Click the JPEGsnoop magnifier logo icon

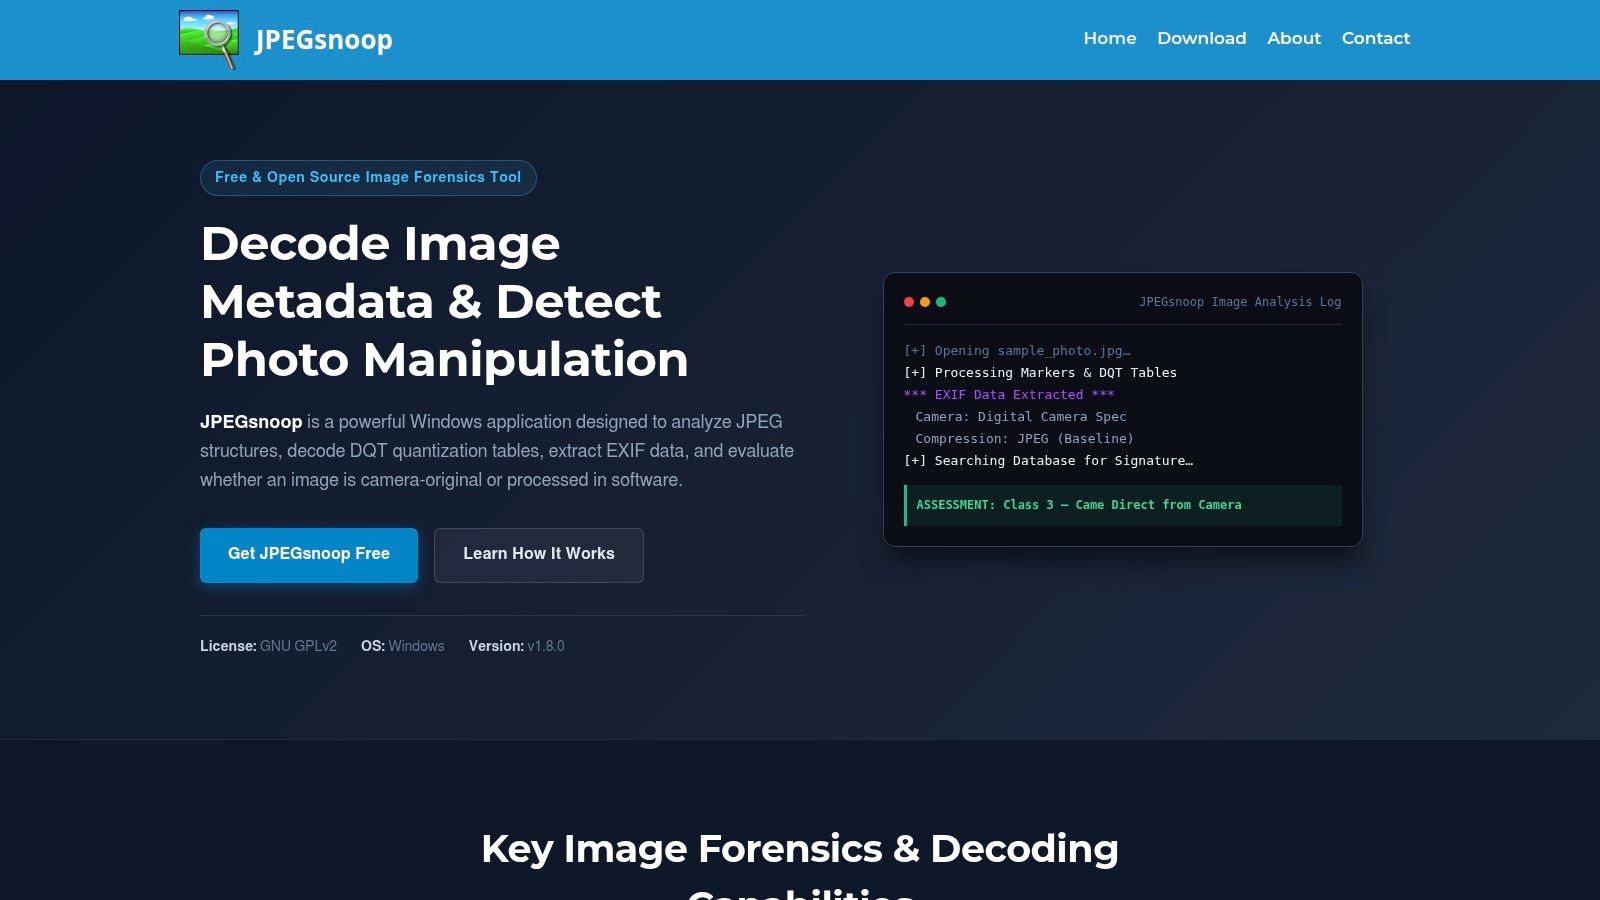[209, 39]
